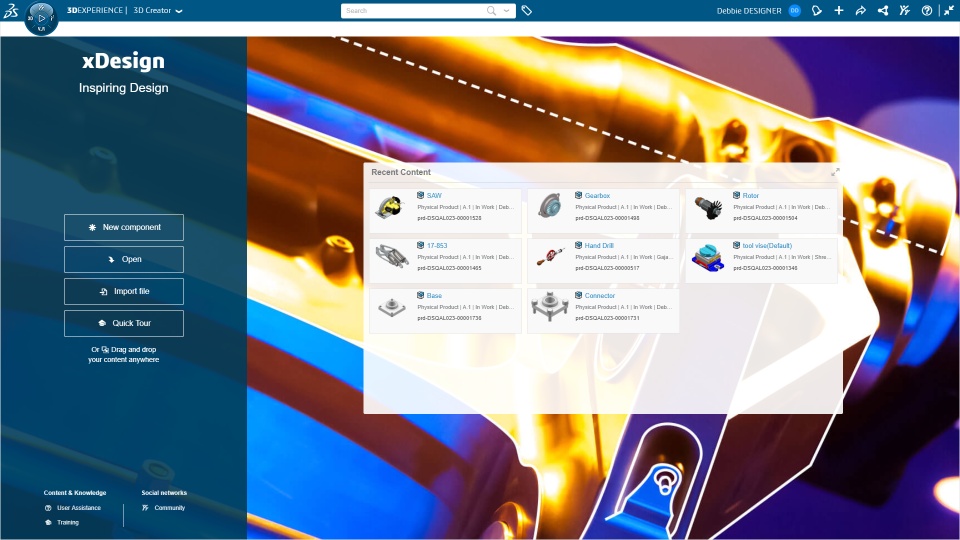The image size is (960, 540).
Task: Focus the Search input field
Action: point(414,10)
